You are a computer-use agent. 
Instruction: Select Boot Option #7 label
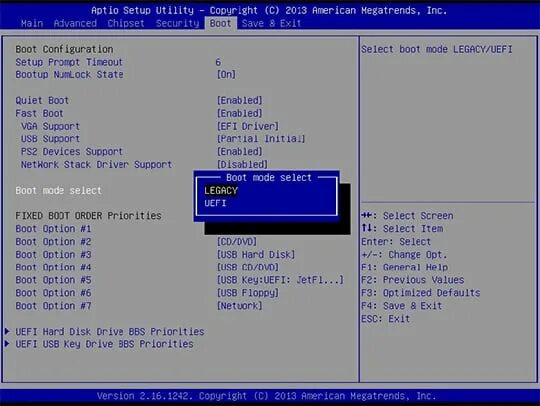coord(53,306)
